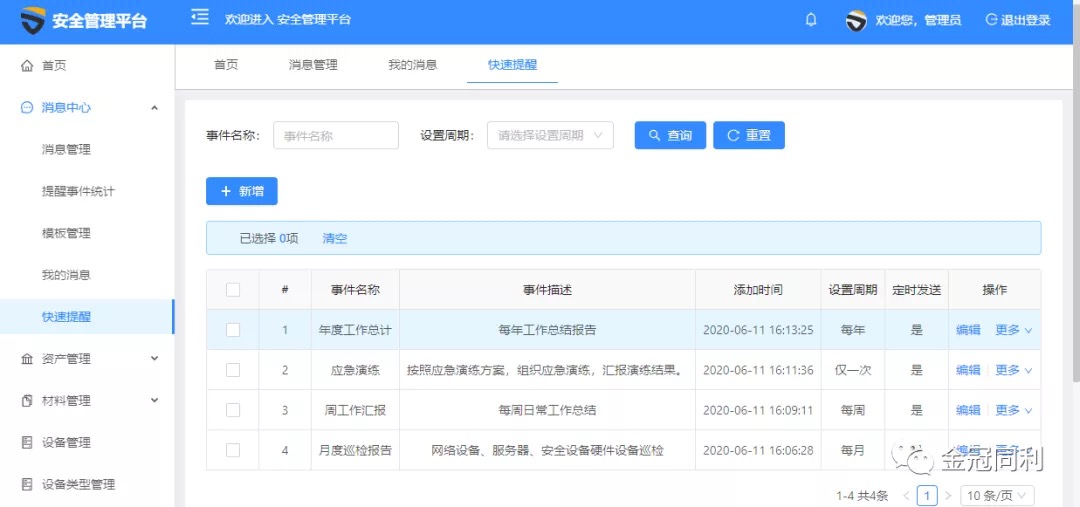The height and width of the screenshot is (507, 1080).
Task: Check the select-all checkbox in table header
Action: coord(233,290)
